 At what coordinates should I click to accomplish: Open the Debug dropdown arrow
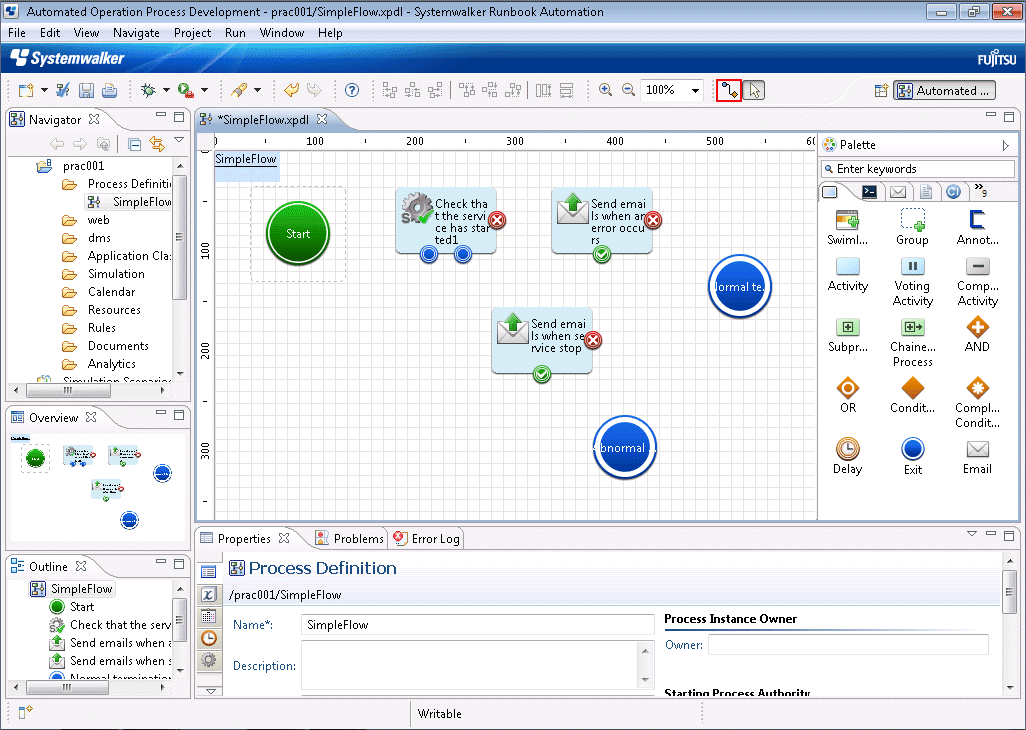point(166,90)
